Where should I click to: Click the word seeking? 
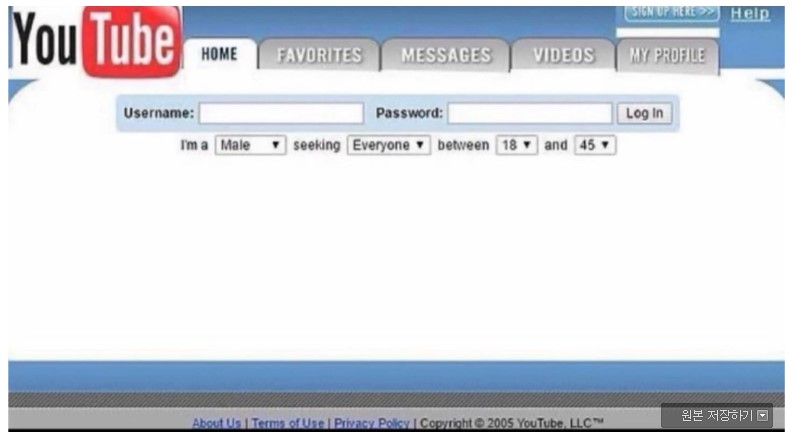[x=317, y=146]
